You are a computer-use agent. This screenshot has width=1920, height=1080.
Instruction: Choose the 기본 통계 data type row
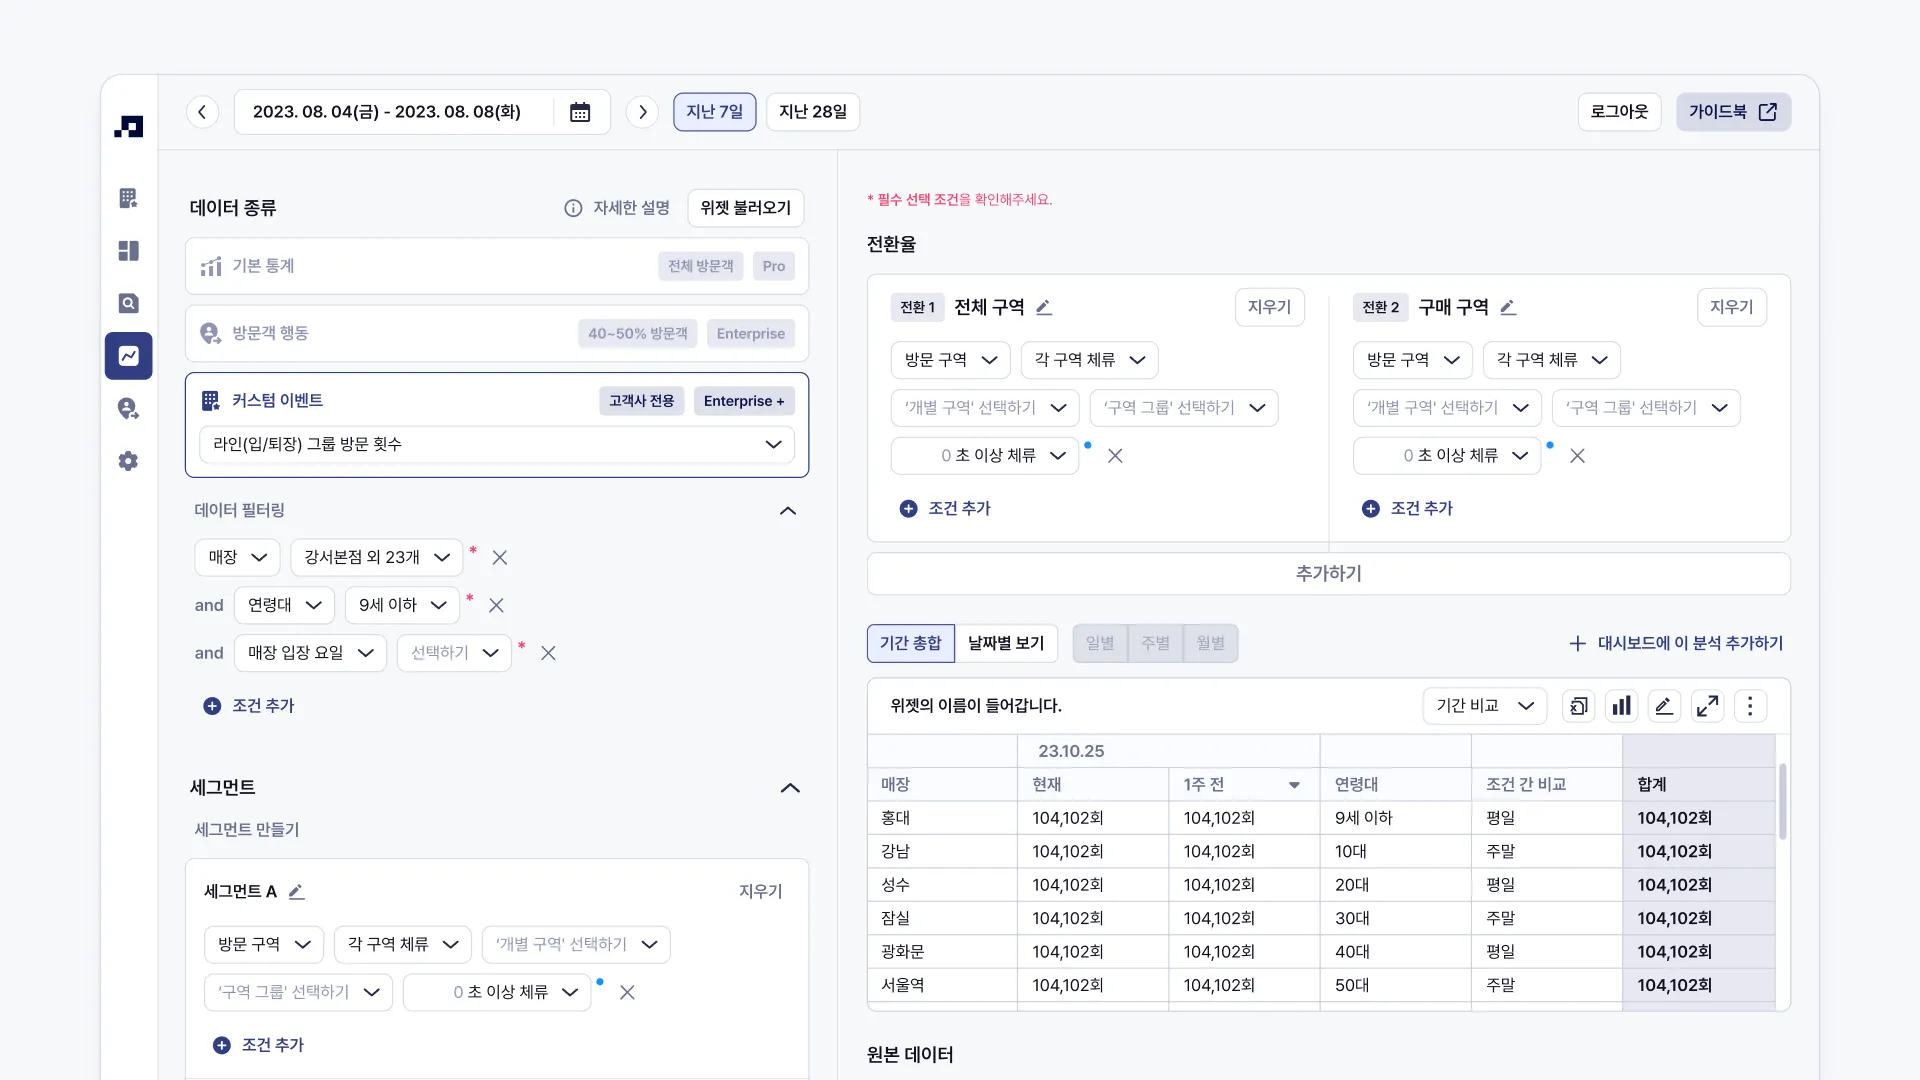(x=496, y=266)
